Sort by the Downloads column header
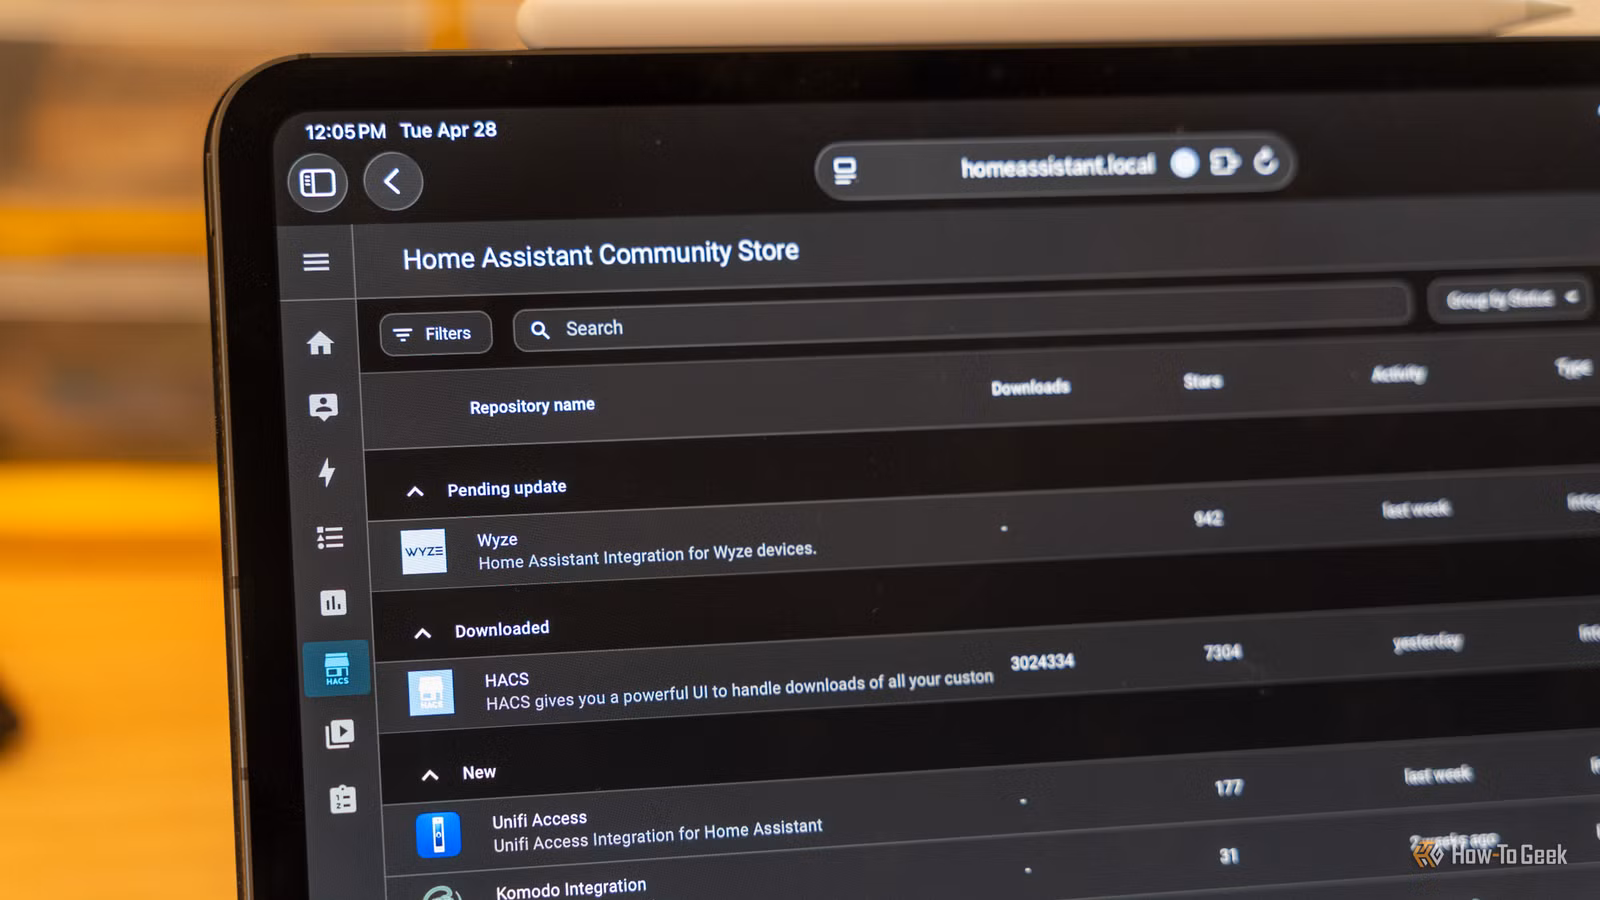This screenshot has width=1600, height=900. [1030, 387]
